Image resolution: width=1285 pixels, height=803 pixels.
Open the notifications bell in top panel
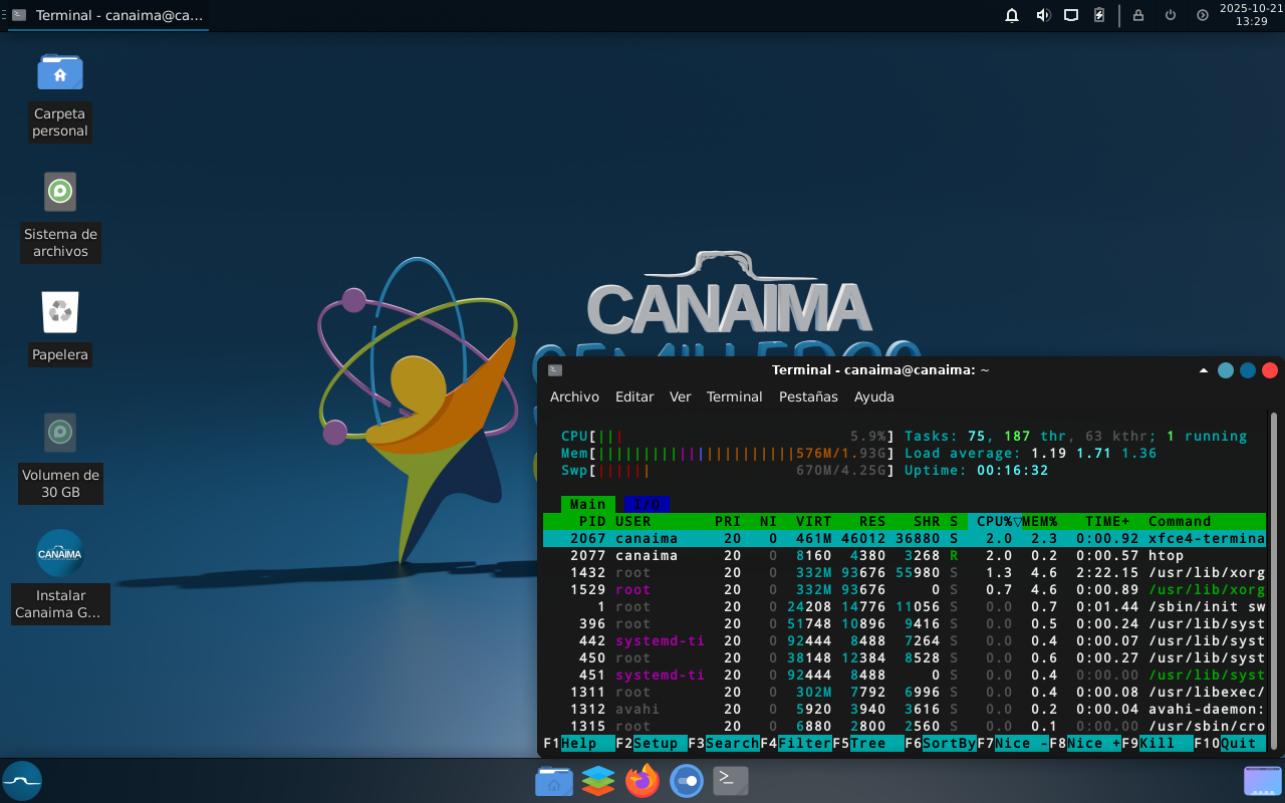(1012, 15)
